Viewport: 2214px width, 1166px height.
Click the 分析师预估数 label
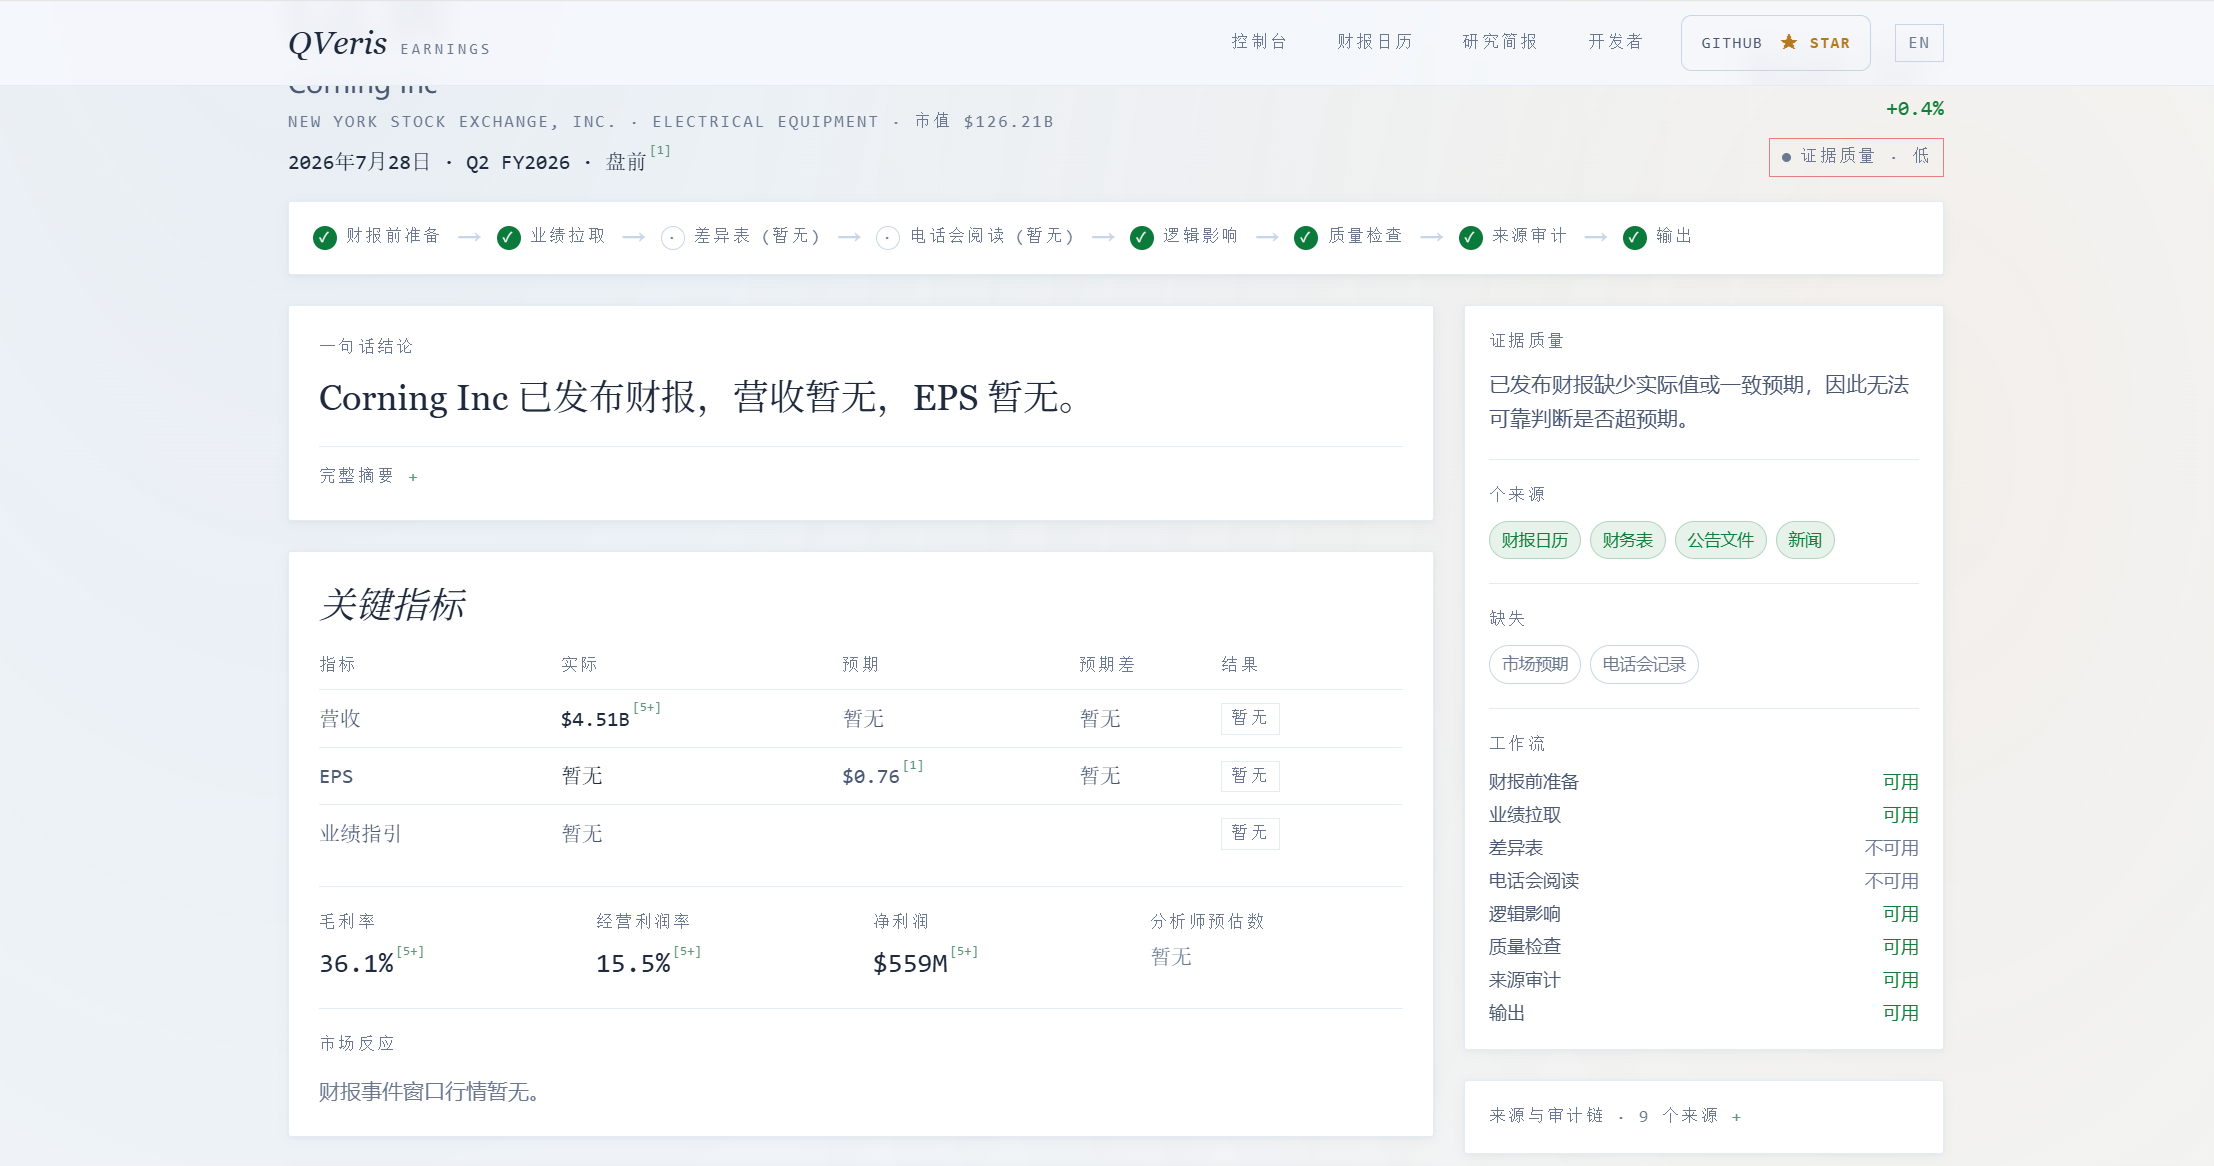(1207, 921)
